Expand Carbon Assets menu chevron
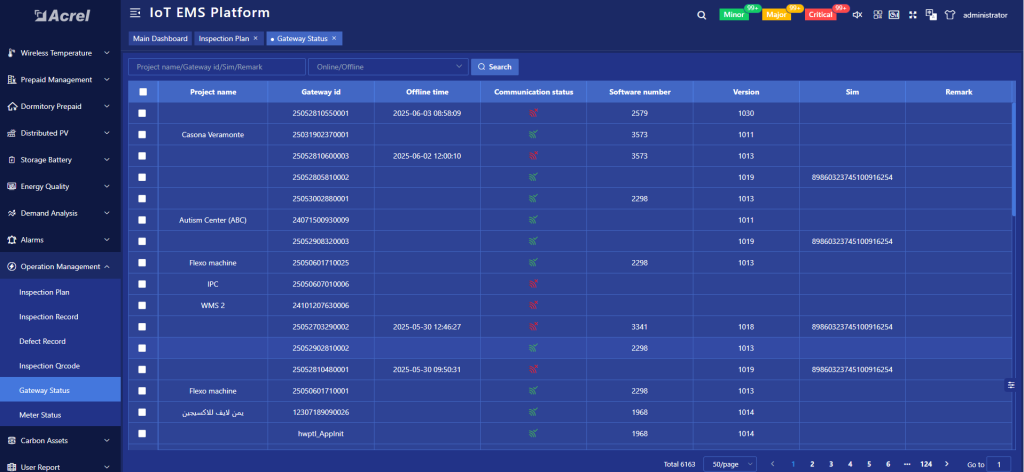Image resolution: width=1024 pixels, height=472 pixels. tap(106, 441)
